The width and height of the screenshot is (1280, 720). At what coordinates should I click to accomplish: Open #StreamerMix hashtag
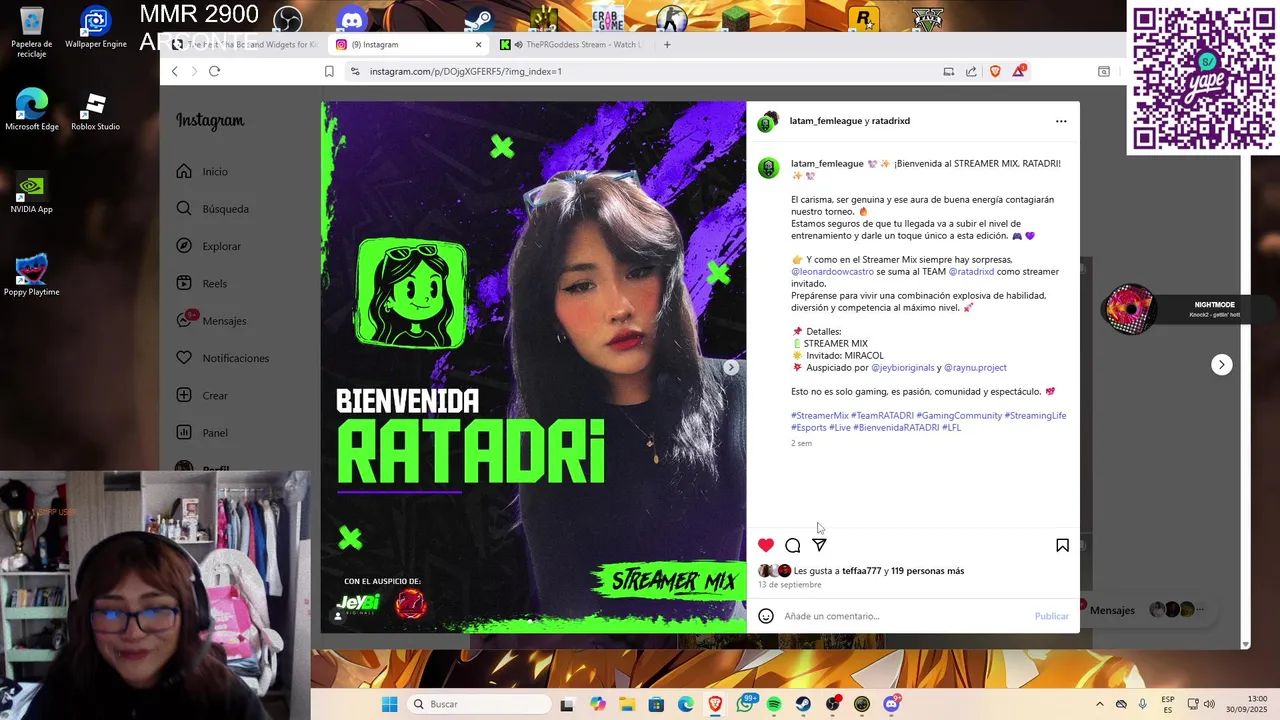pos(820,415)
